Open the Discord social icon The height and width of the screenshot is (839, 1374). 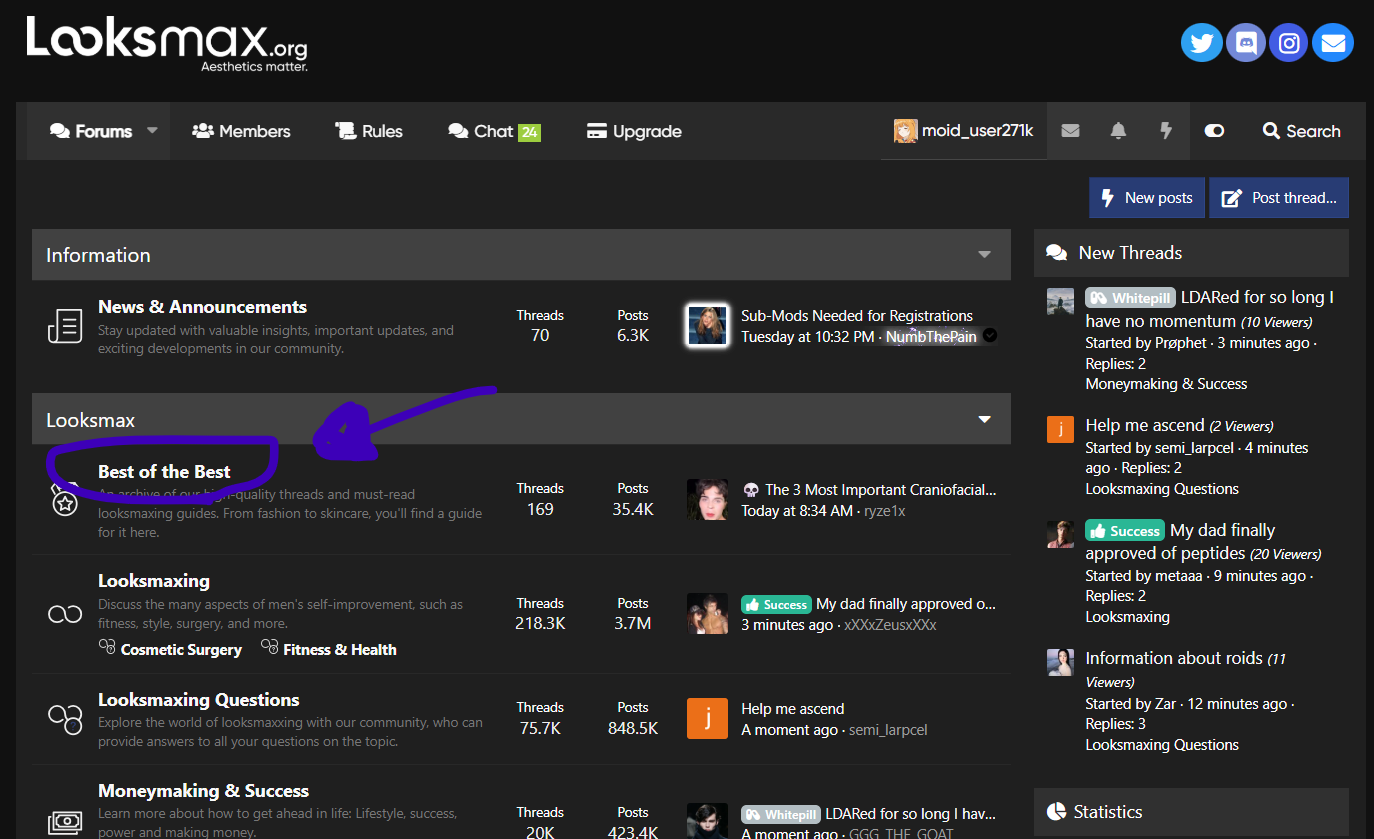[x=1245, y=43]
